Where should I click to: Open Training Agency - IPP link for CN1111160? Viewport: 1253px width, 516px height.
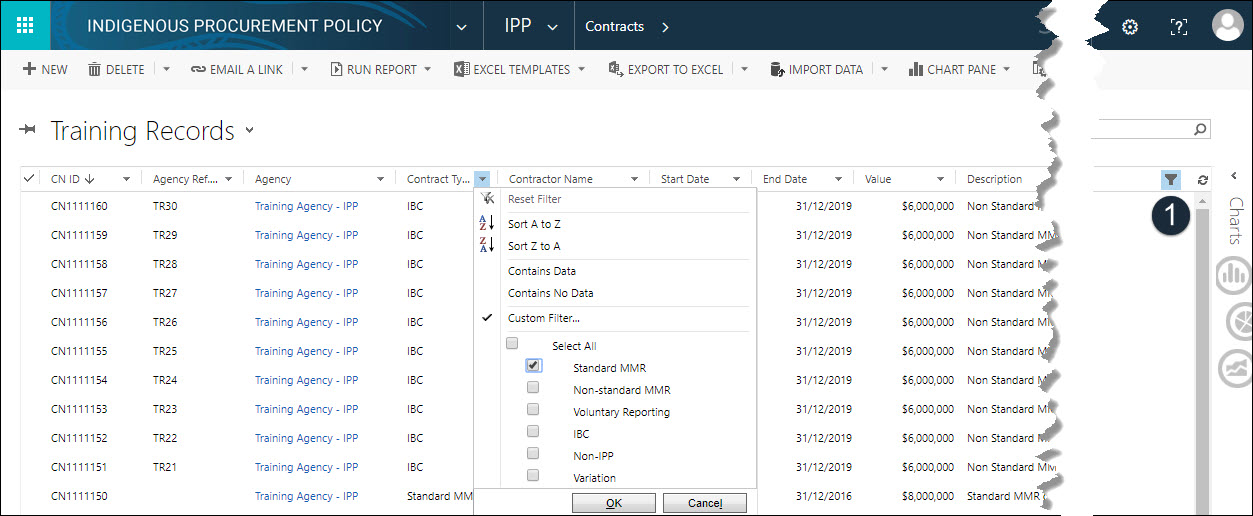click(x=306, y=206)
